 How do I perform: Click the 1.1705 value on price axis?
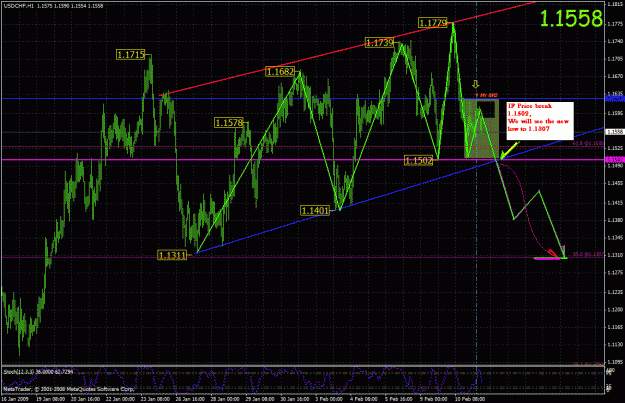[x=615, y=59]
